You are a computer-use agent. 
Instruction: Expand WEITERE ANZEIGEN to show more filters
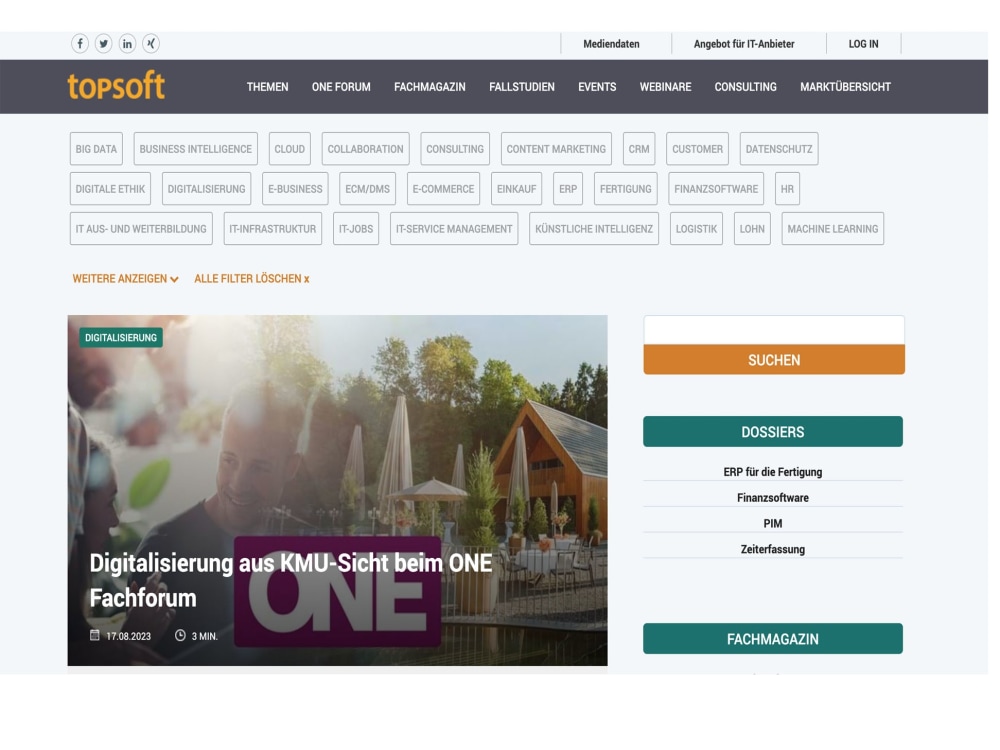[126, 279]
